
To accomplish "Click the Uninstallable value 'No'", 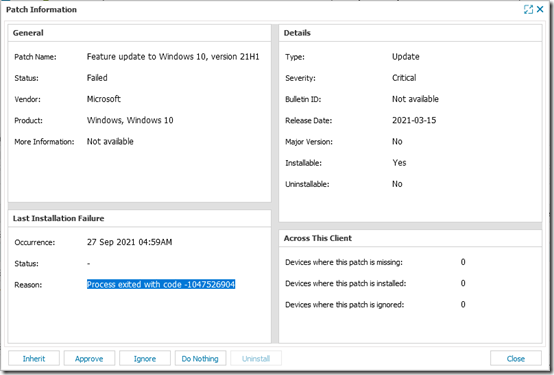I will (397, 184).
